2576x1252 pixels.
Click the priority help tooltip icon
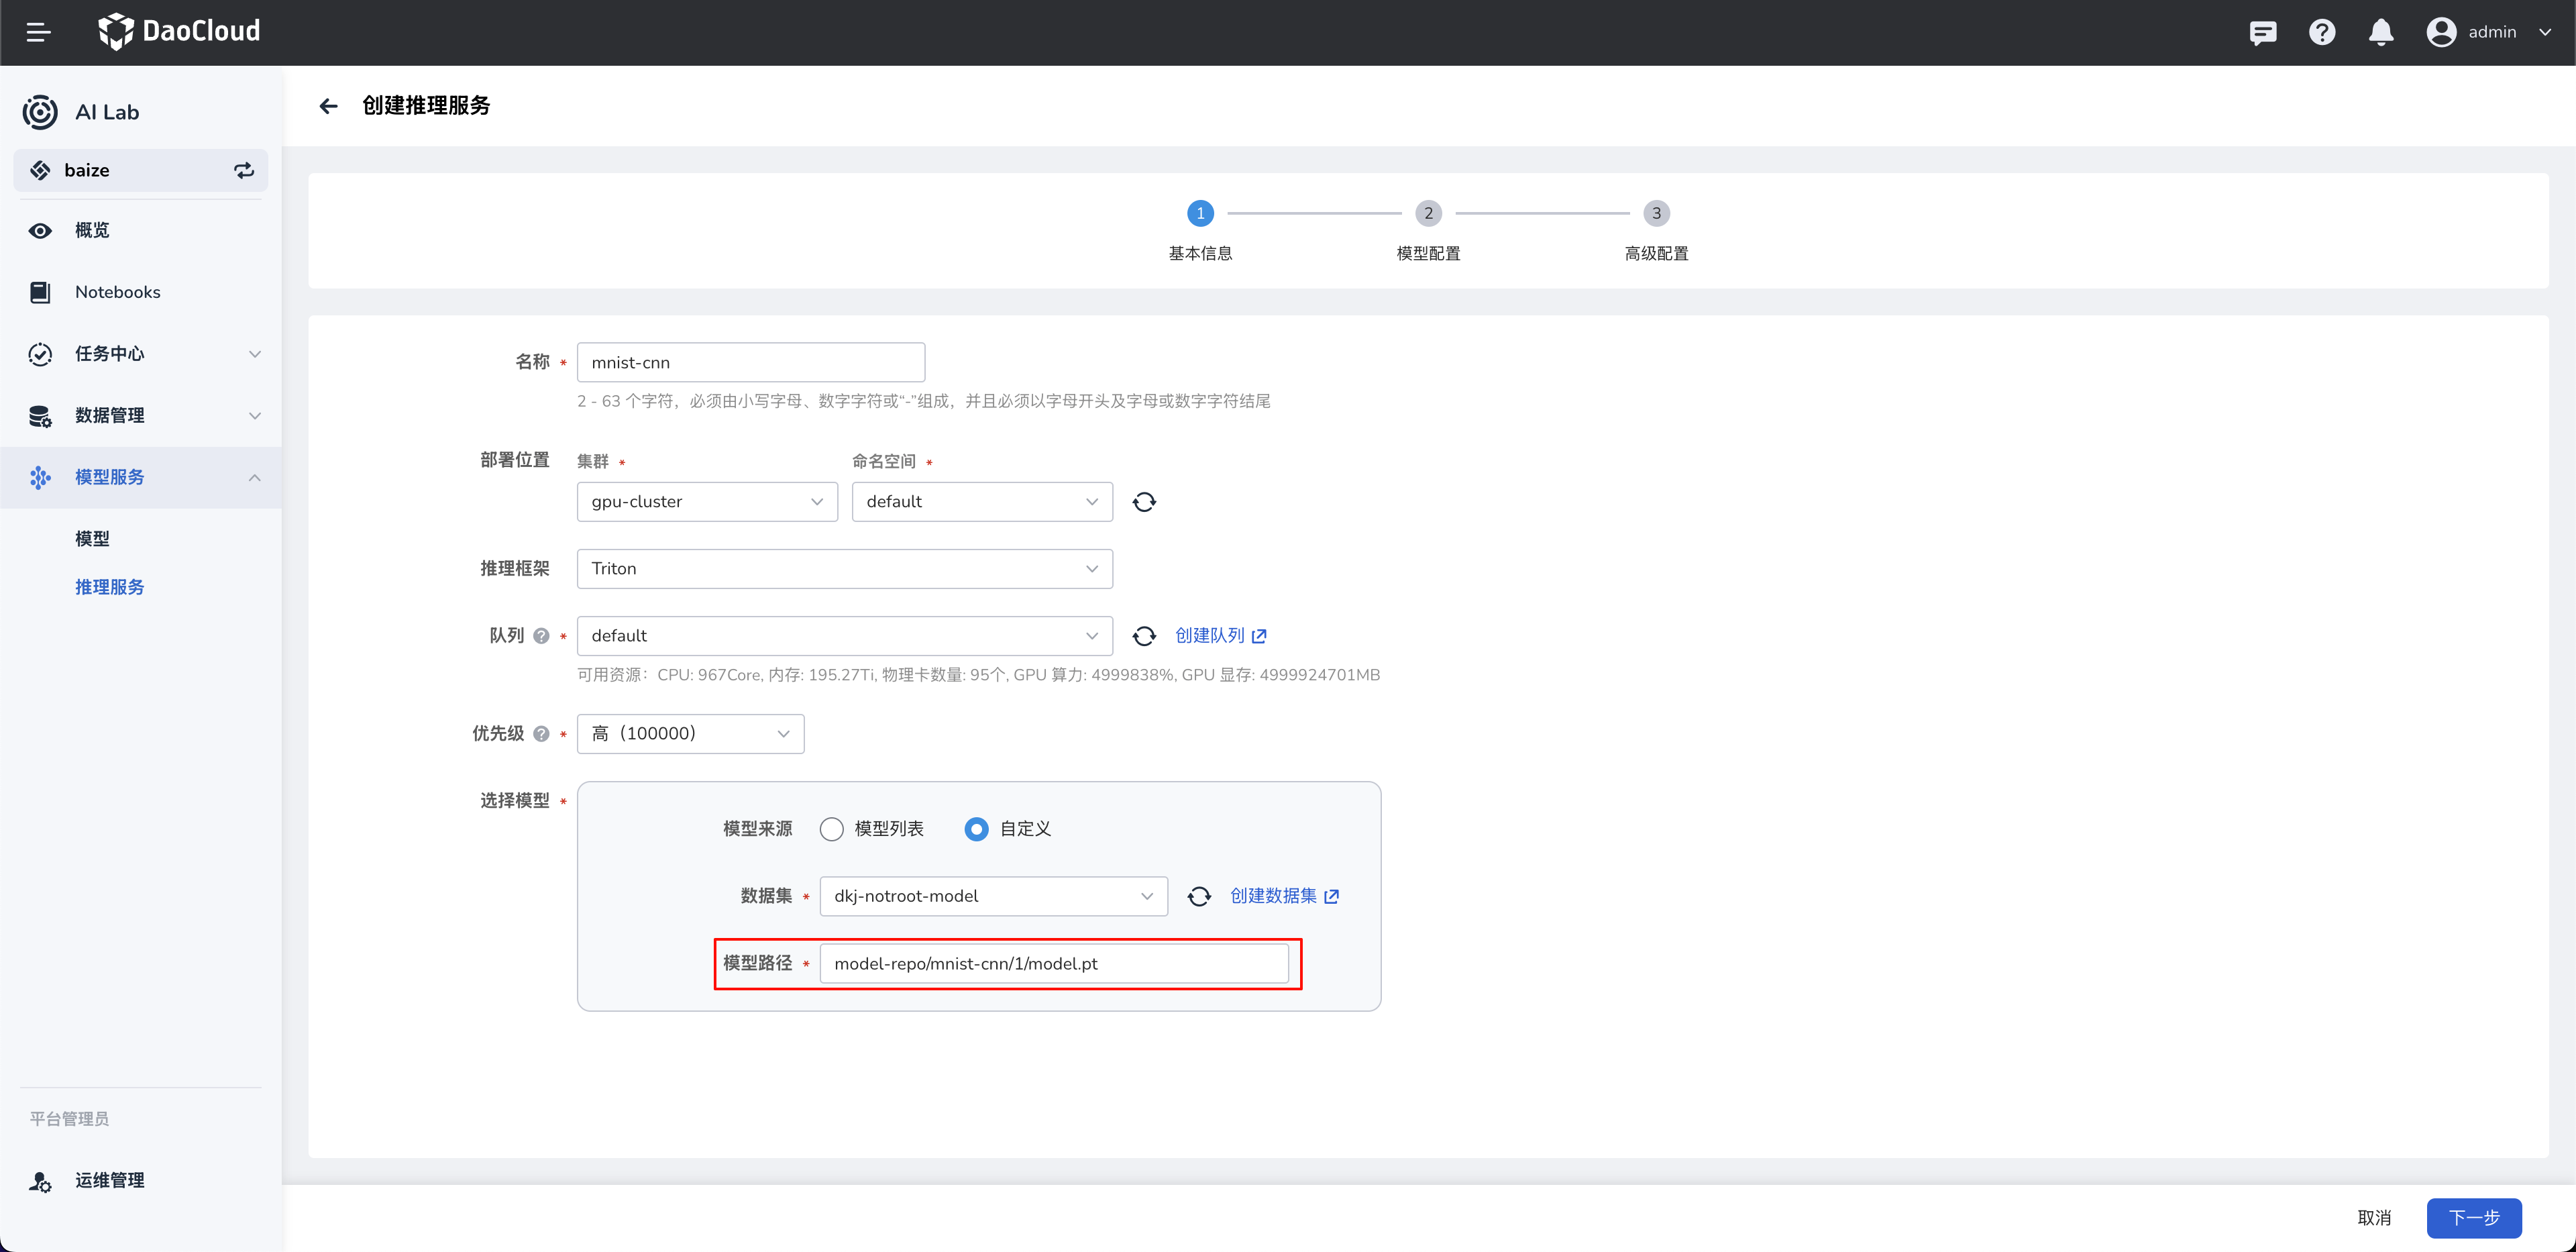pyautogui.click(x=541, y=734)
